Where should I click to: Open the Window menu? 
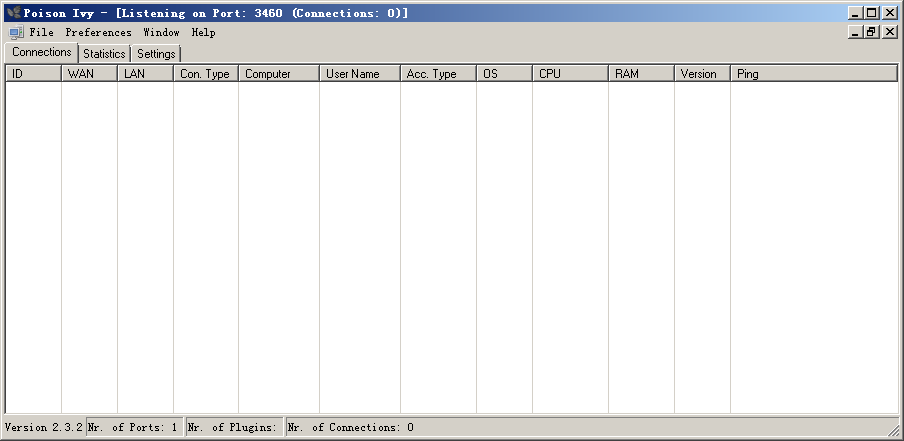[x=161, y=32]
